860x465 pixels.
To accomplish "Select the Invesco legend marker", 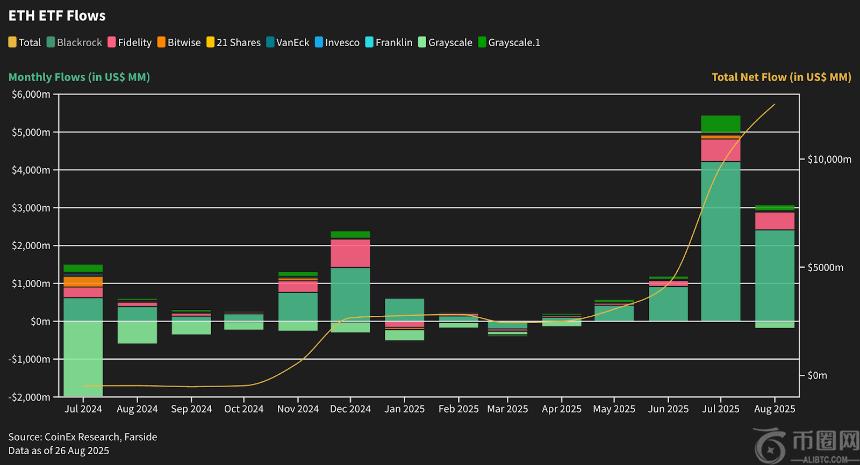I will click(x=321, y=43).
